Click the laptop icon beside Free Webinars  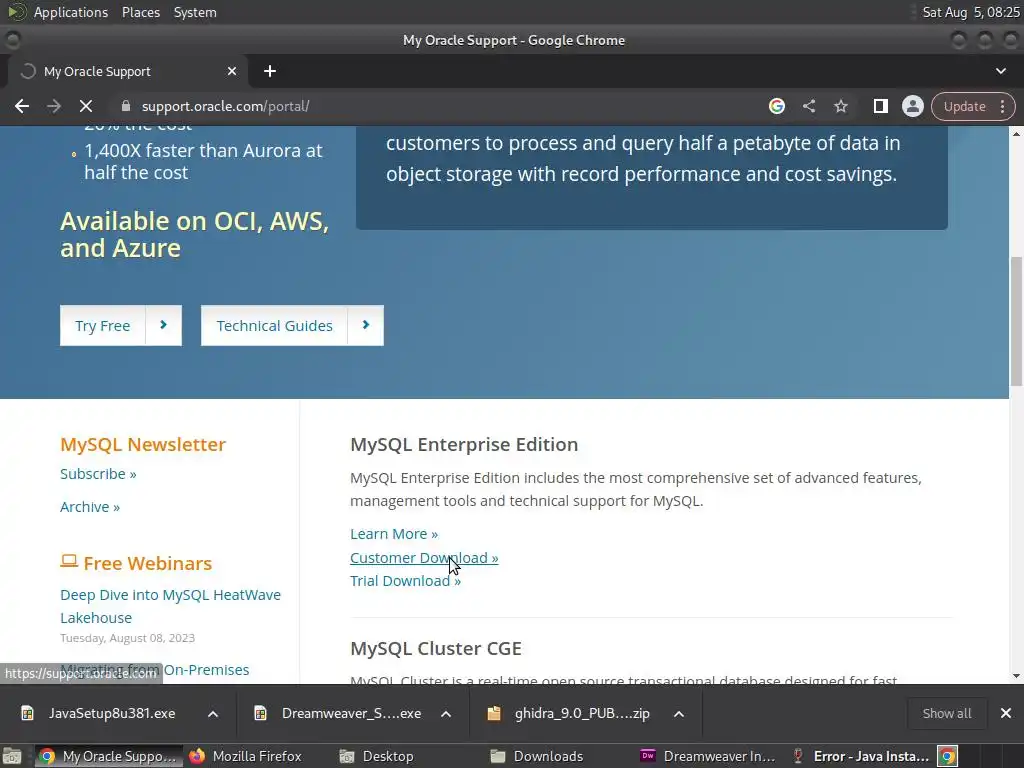coord(69,562)
